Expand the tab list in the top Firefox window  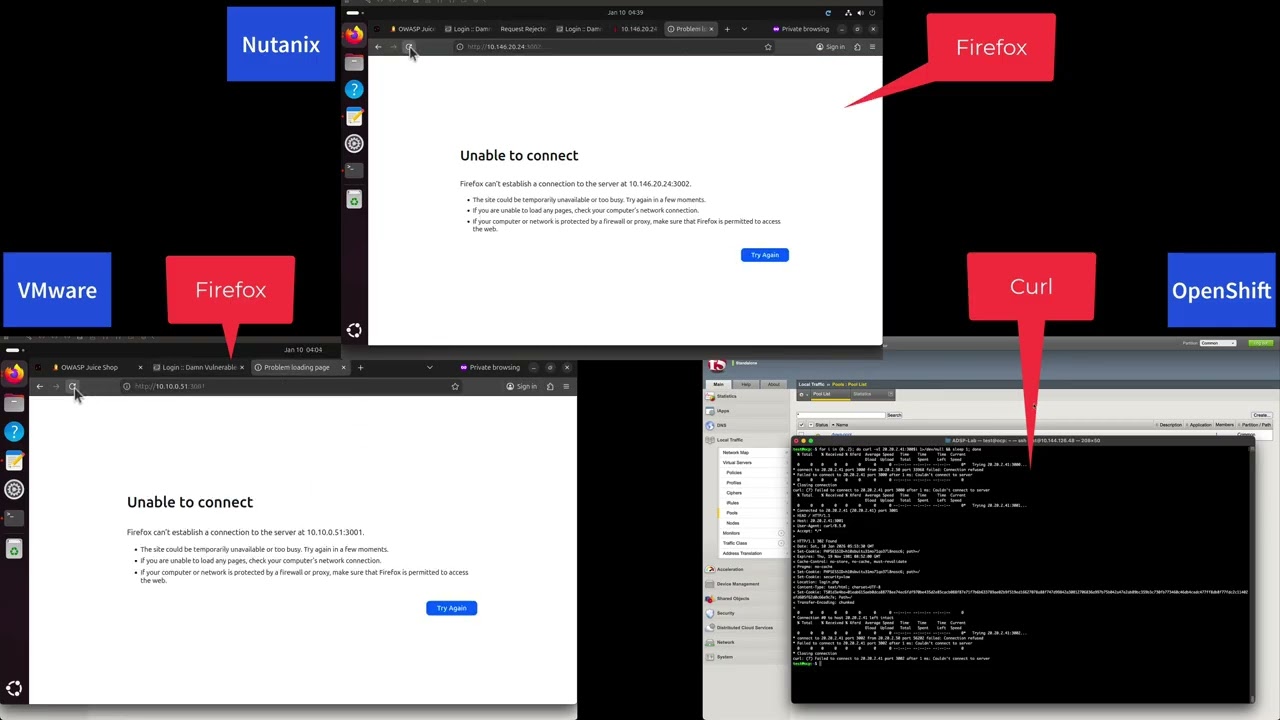tap(744, 29)
